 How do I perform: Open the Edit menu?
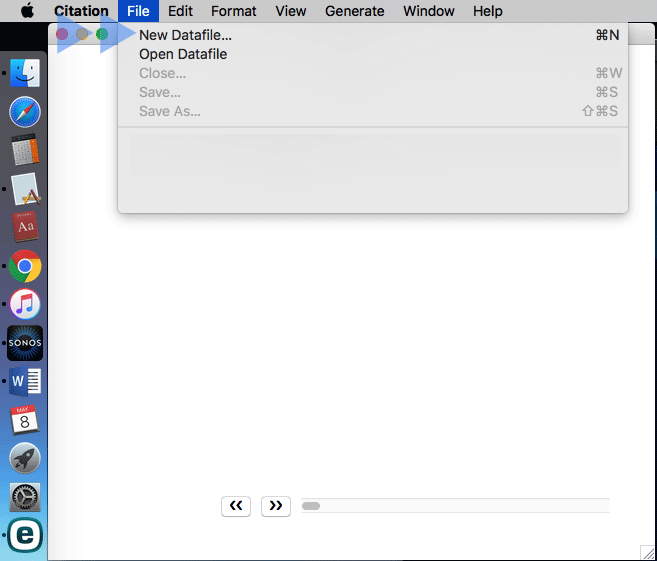coord(180,11)
